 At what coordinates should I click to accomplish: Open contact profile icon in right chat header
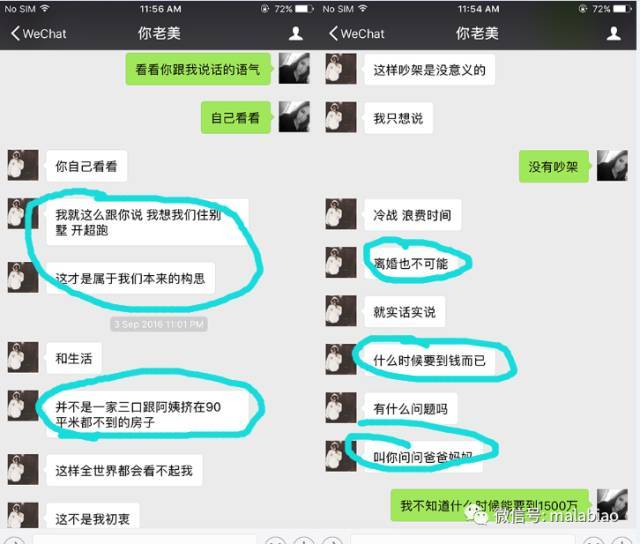[613, 33]
